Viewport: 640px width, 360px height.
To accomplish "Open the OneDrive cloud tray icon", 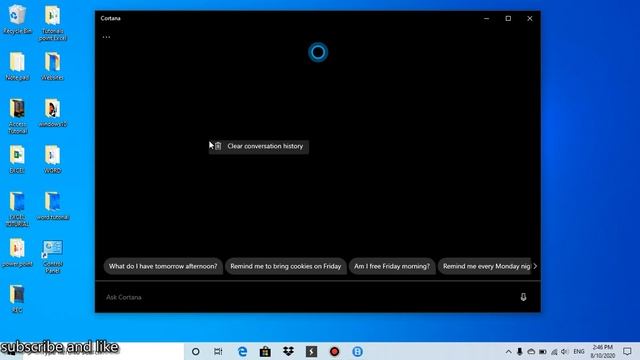I will pos(531,351).
